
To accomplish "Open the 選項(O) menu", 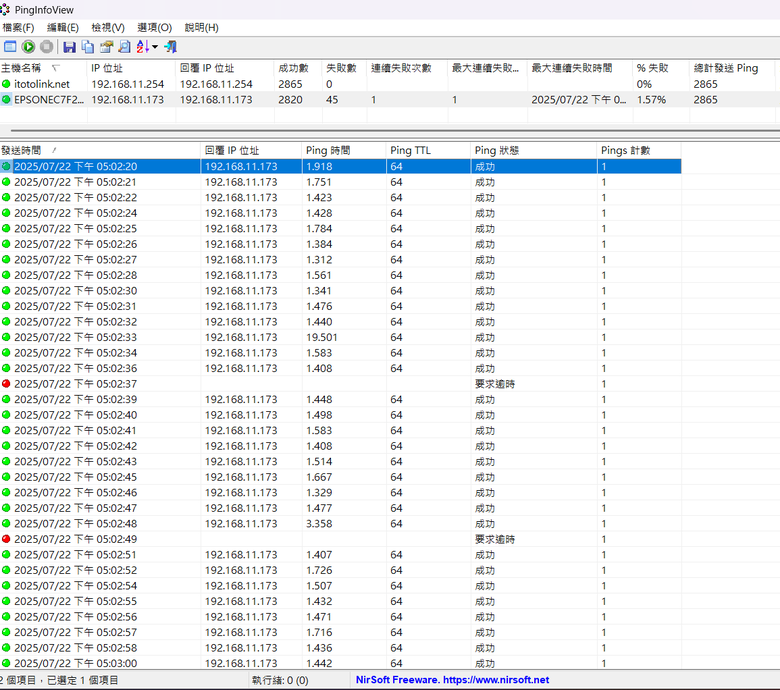I will coord(154,27).
